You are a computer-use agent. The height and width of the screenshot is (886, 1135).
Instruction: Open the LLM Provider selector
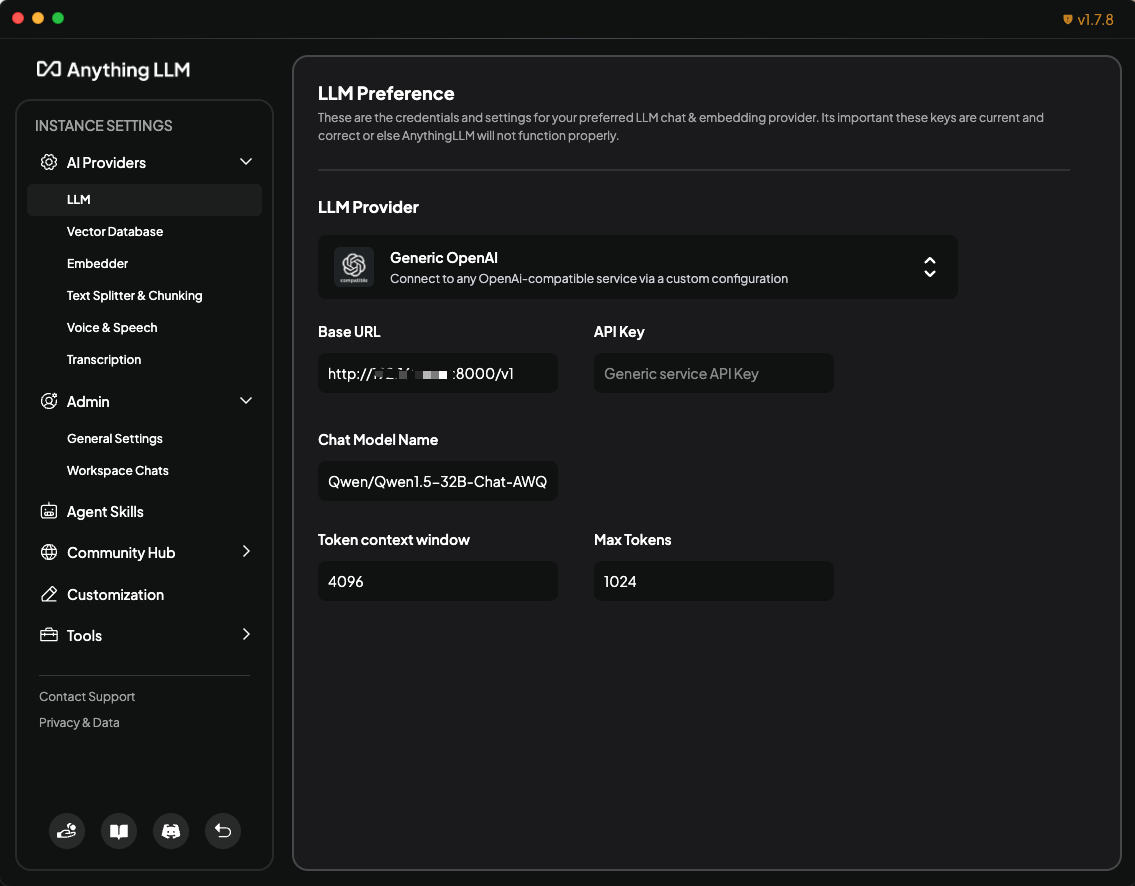[x=637, y=267]
